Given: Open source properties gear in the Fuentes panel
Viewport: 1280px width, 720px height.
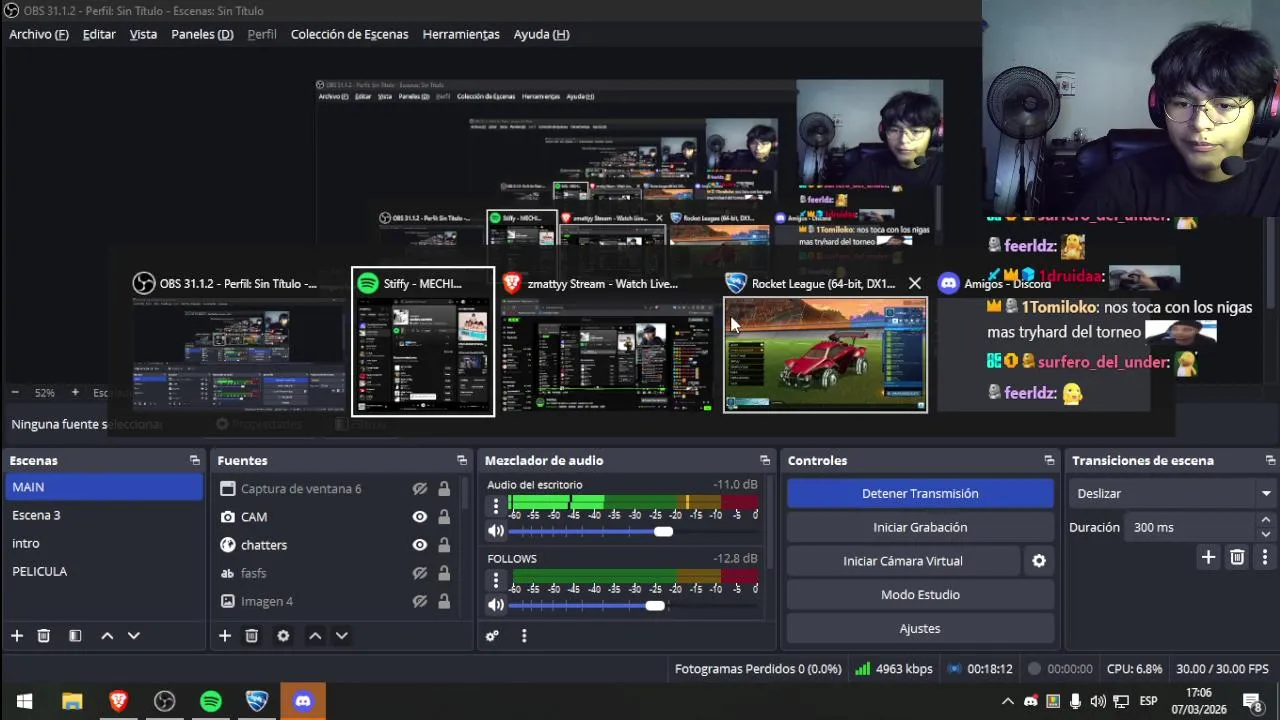Looking at the screenshot, I should tap(283, 636).
